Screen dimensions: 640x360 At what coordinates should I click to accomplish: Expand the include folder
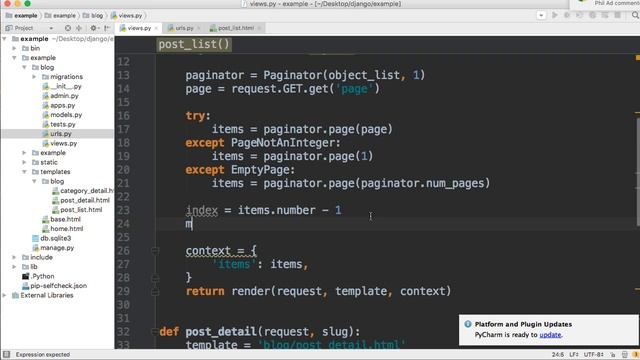[14, 257]
